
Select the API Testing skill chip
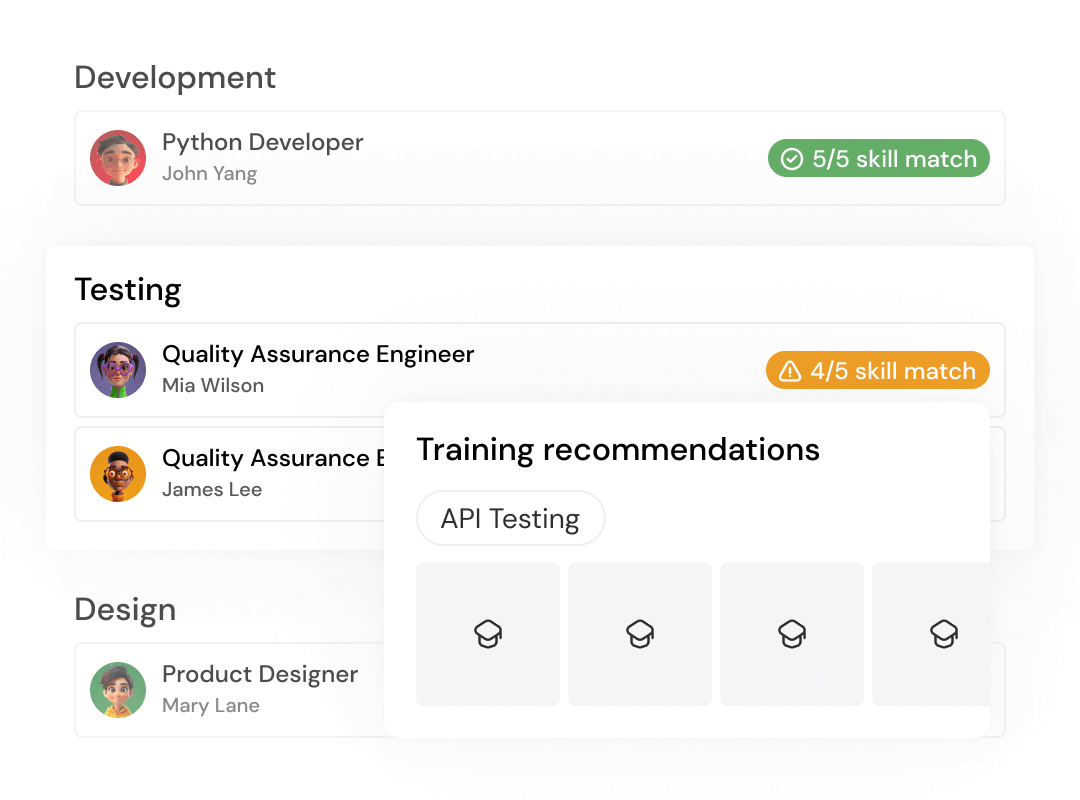pyautogui.click(x=511, y=519)
